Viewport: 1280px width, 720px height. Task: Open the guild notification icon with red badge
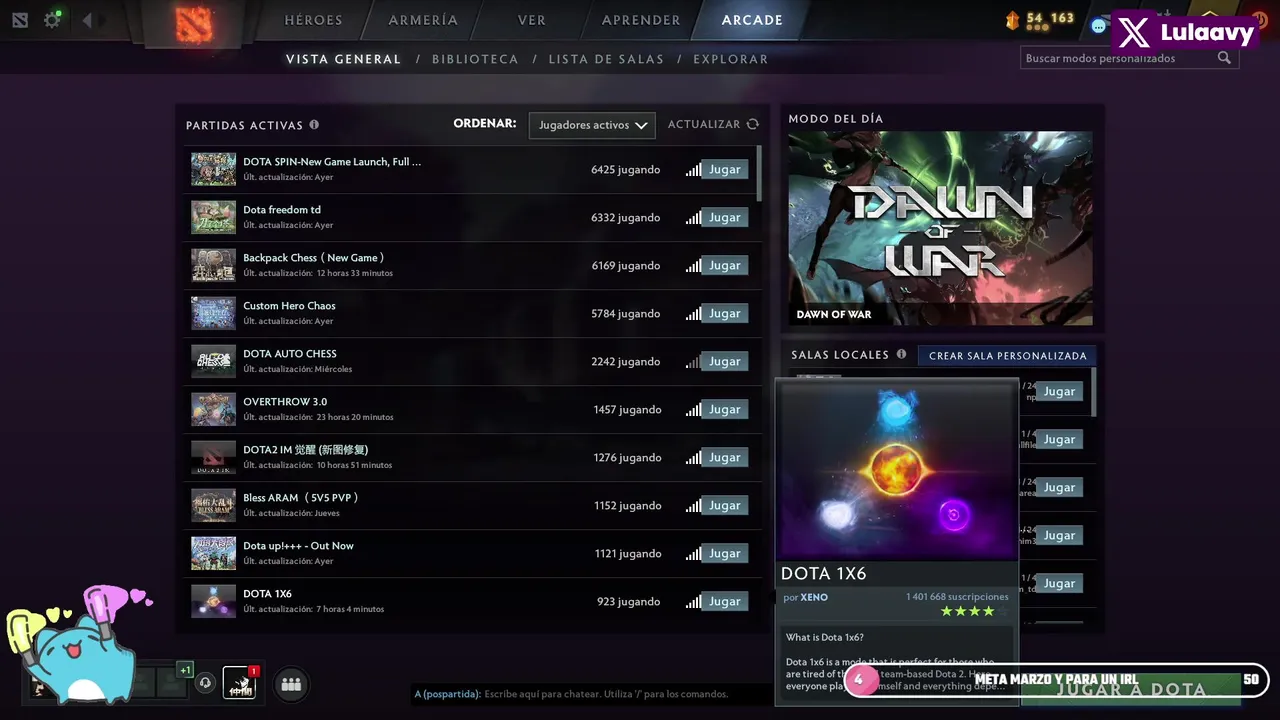(x=239, y=682)
